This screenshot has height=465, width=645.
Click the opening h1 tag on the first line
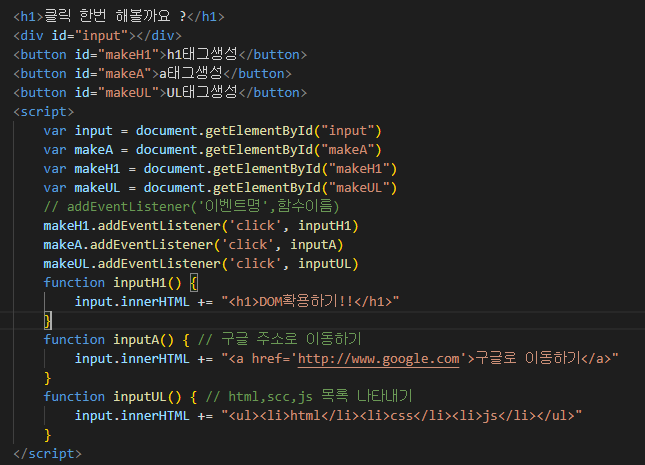coord(28,16)
